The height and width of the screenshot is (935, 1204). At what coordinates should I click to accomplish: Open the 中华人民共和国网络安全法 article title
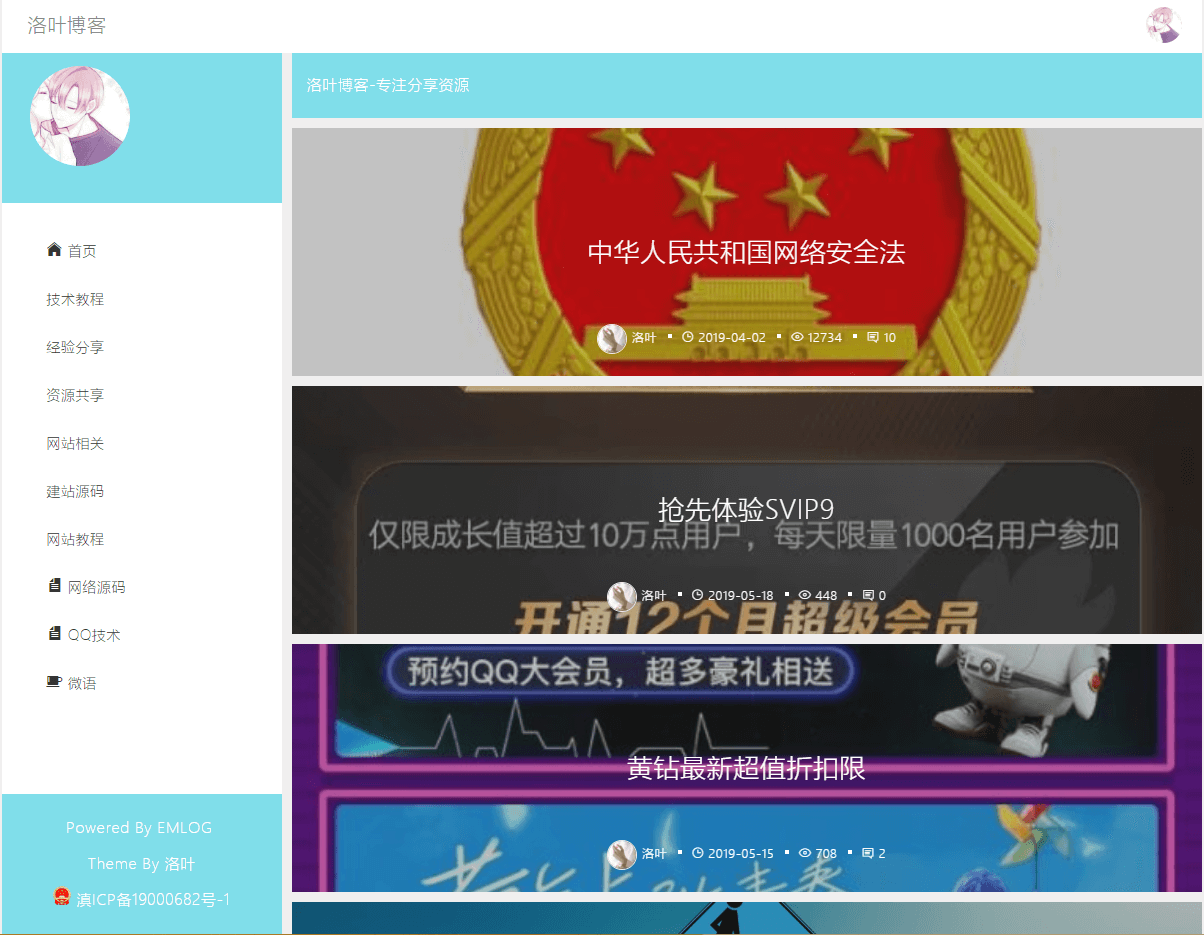[x=746, y=252]
